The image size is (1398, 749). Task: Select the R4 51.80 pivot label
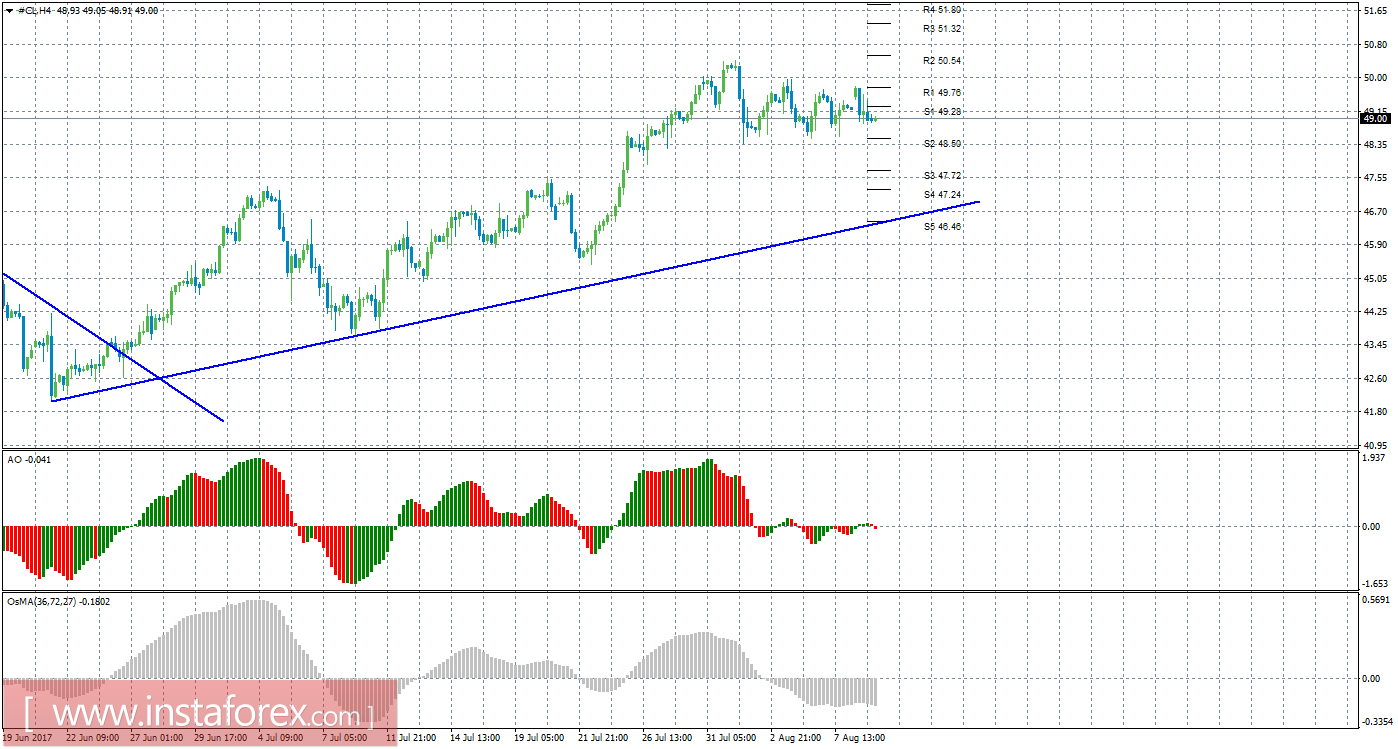(943, 9)
